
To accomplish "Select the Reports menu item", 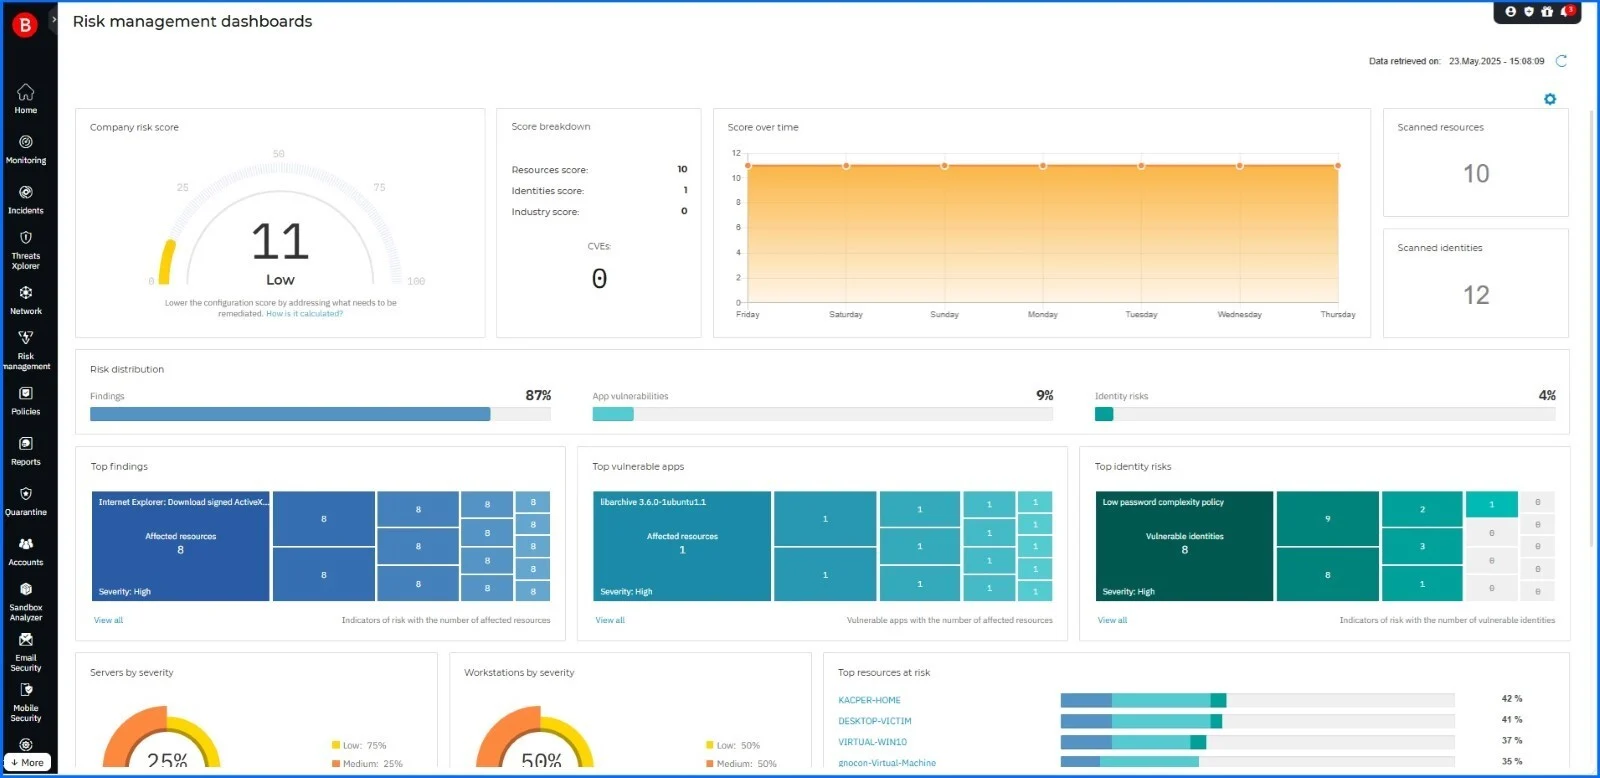I will point(26,450).
